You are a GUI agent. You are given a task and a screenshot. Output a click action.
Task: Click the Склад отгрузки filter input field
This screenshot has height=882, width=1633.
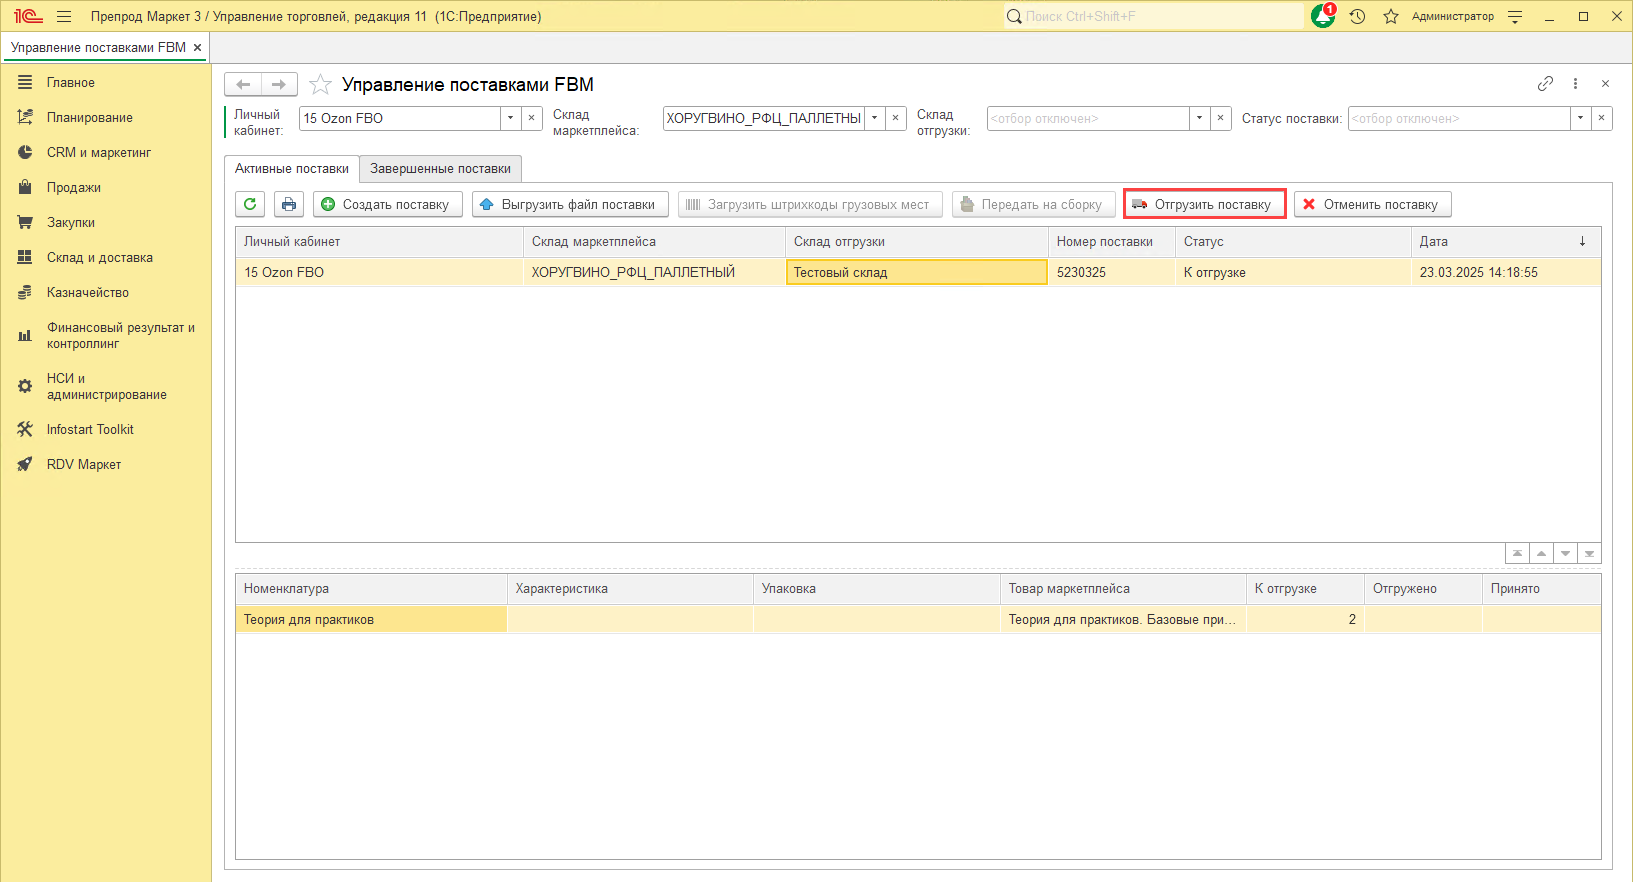[1087, 118]
